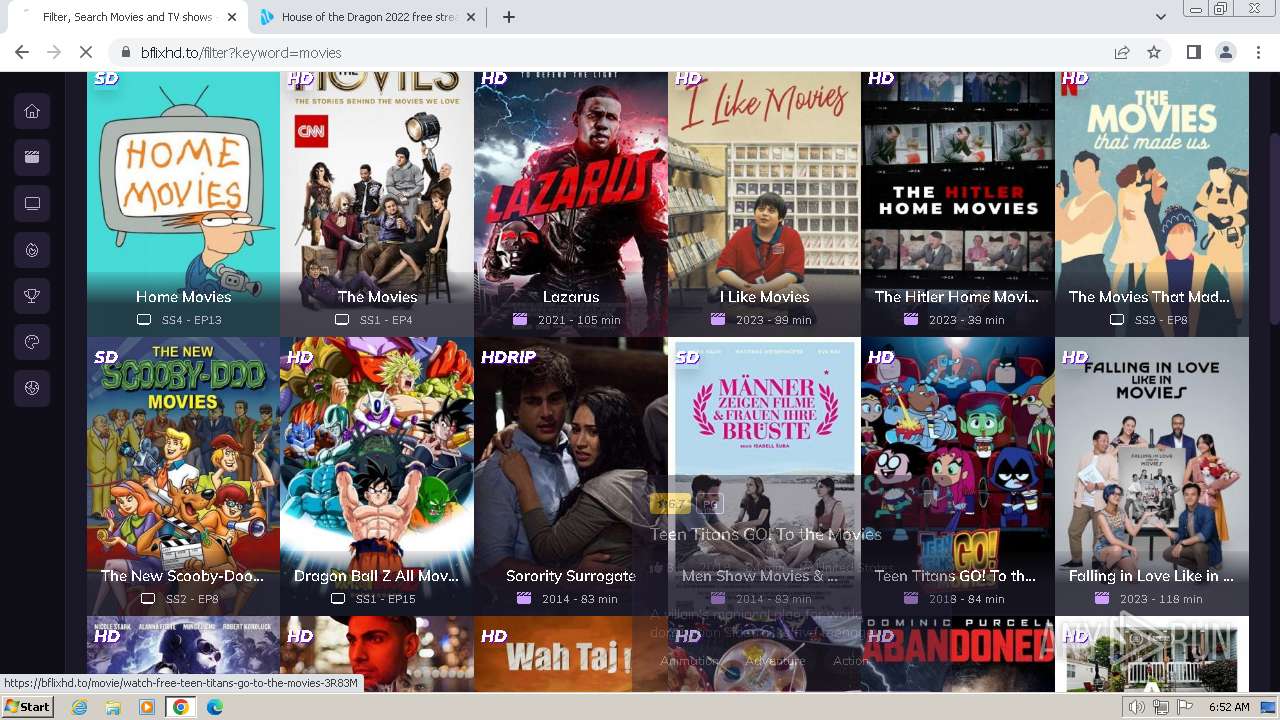Open File Explorer from the taskbar
Viewport: 1280px width, 720px height.
(x=113, y=707)
